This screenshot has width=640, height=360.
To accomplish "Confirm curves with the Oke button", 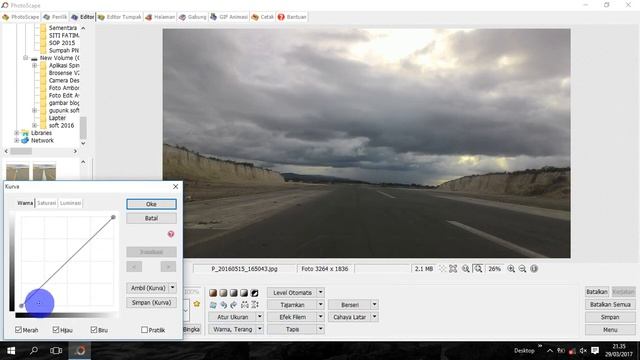I will [x=151, y=204].
